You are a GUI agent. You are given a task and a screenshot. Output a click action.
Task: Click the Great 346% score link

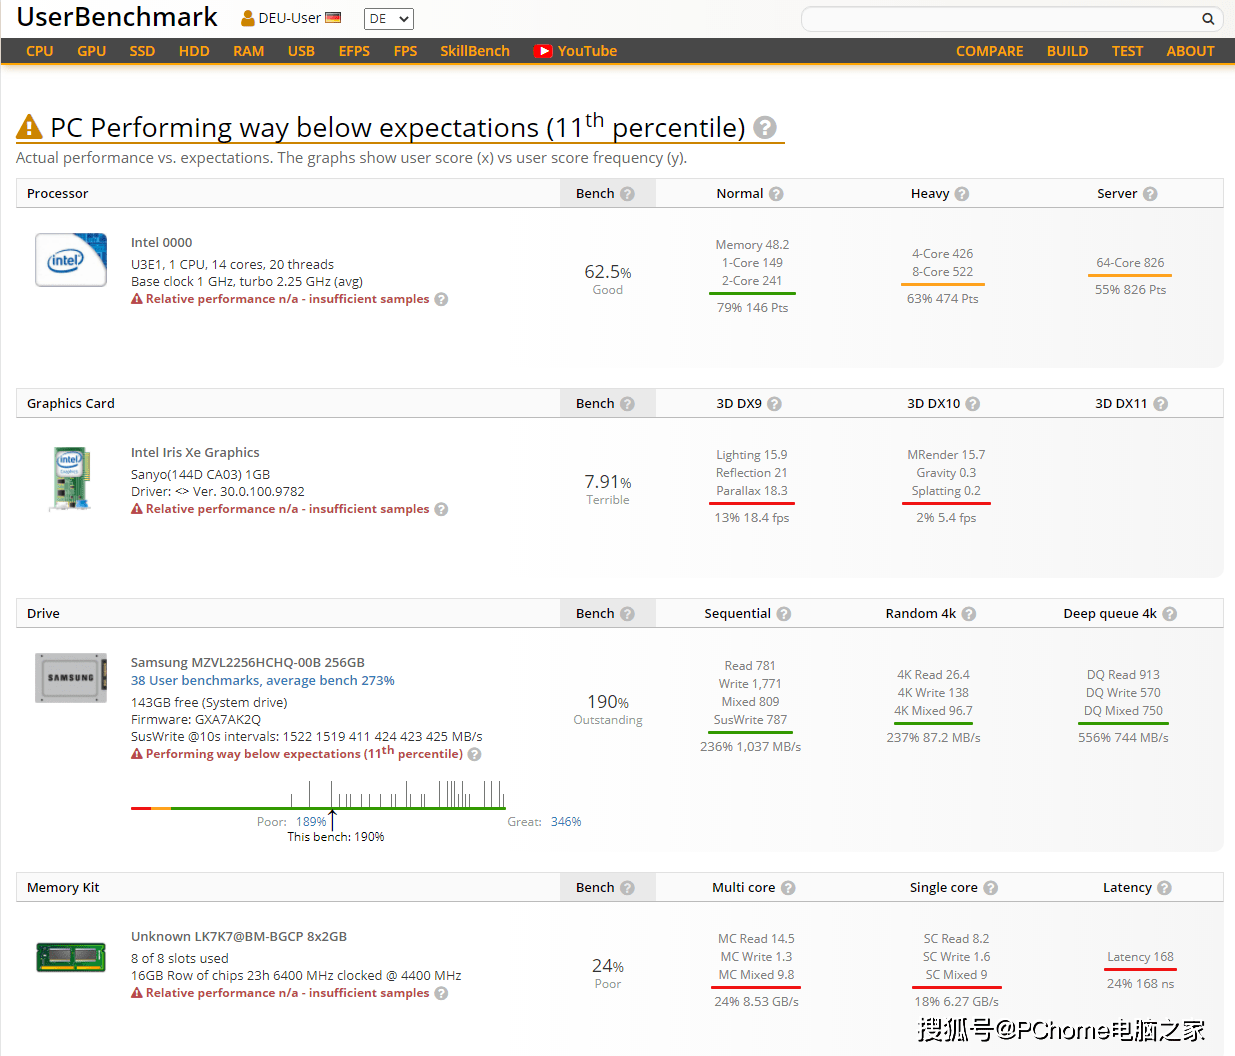(566, 822)
